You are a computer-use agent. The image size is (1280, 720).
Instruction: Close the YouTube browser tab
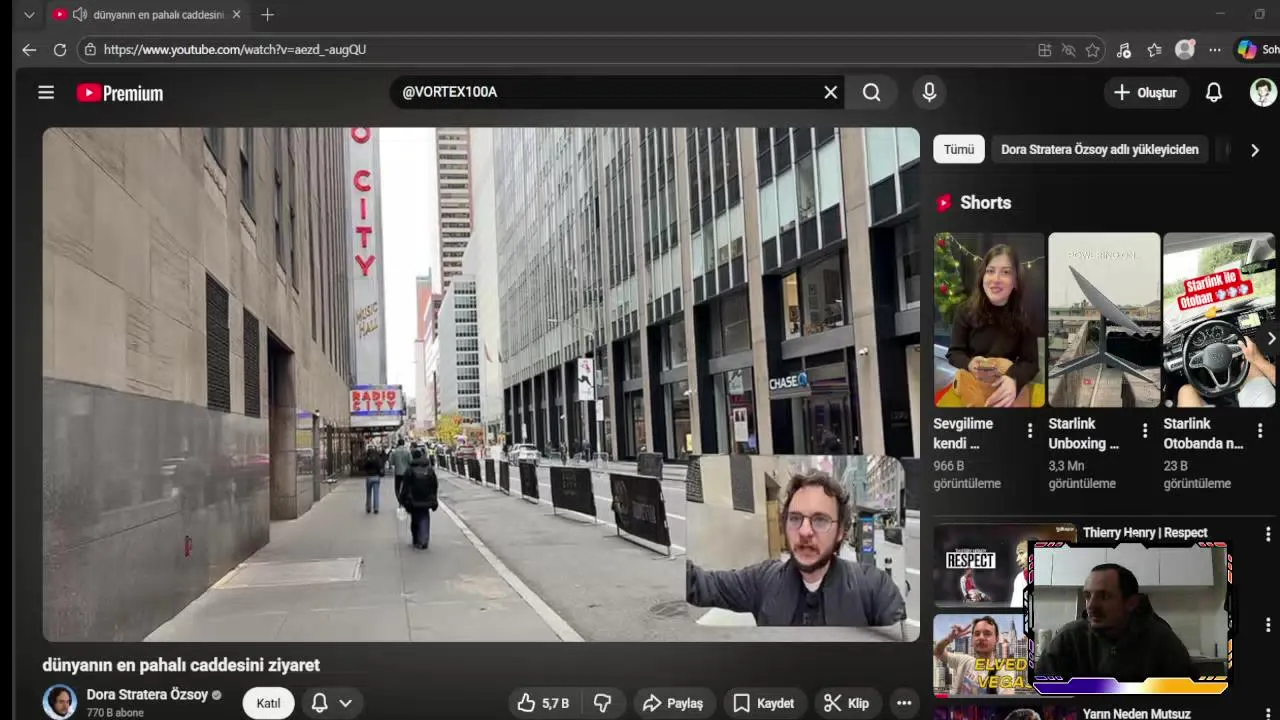(236, 15)
